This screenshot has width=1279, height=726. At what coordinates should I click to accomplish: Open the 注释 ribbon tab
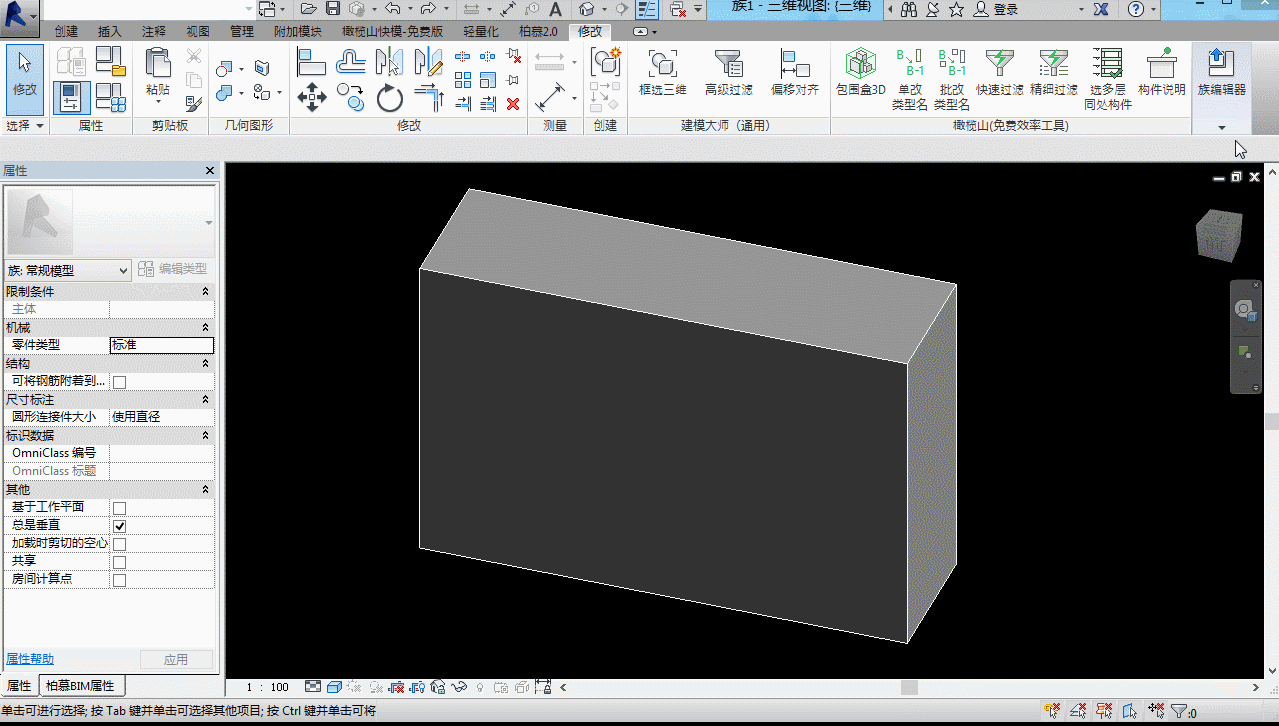pyautogui.click(x=153, y=31)
